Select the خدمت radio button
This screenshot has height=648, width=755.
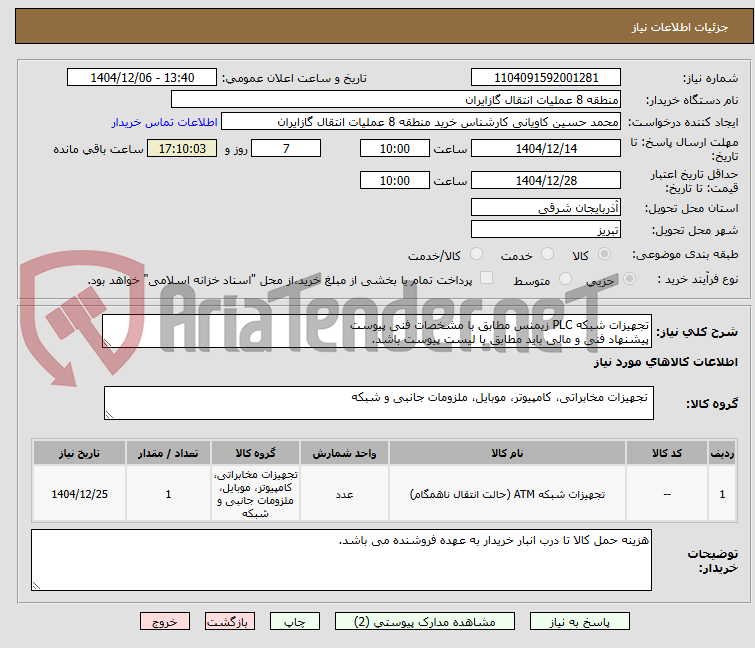point(547,254)
